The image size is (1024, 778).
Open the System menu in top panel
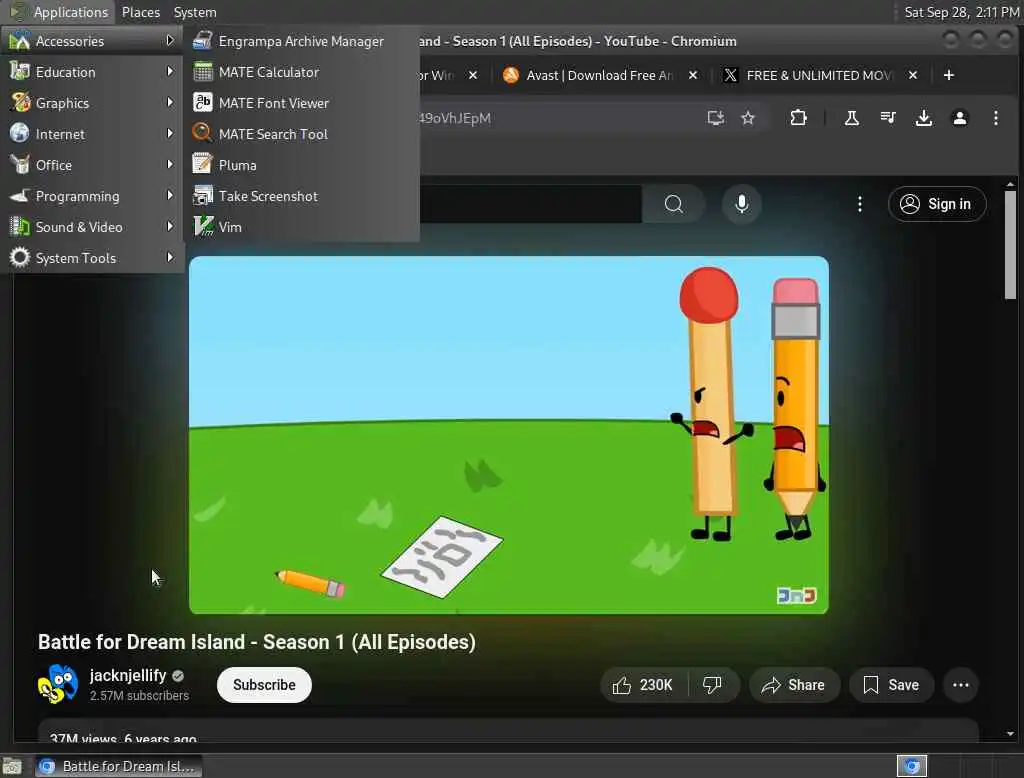tap(195, 12)
